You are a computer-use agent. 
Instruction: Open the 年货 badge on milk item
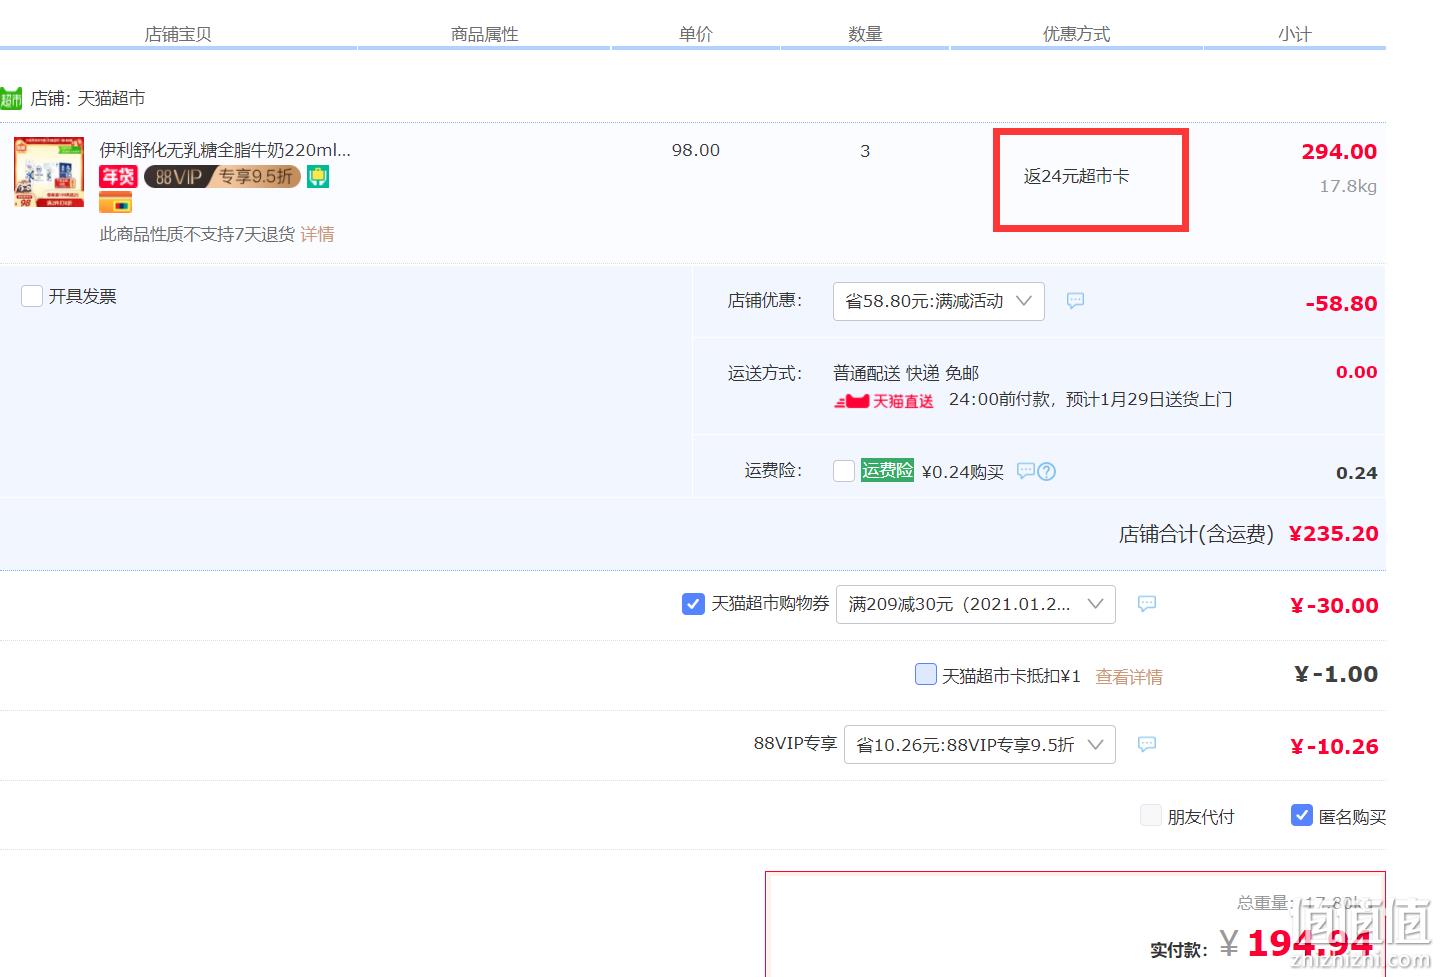tap(118, 177)
